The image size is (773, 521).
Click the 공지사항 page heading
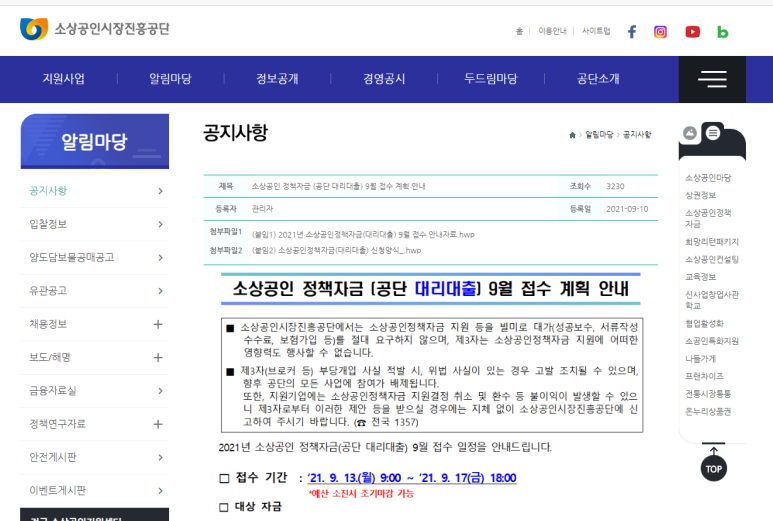click(236, 133)
